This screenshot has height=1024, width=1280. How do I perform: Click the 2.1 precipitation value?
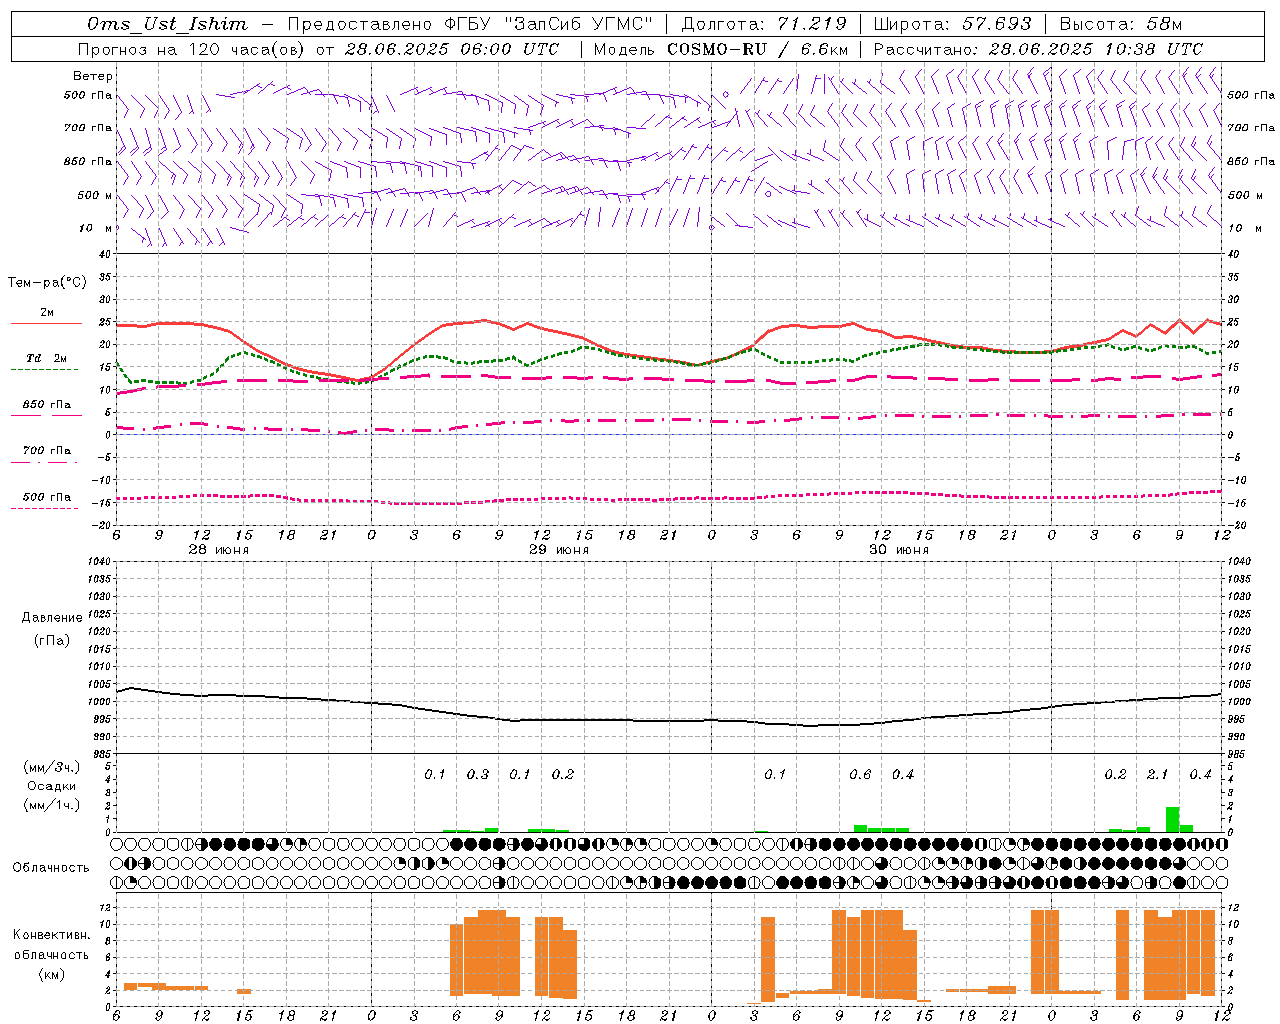click(x=1157, y=775)
